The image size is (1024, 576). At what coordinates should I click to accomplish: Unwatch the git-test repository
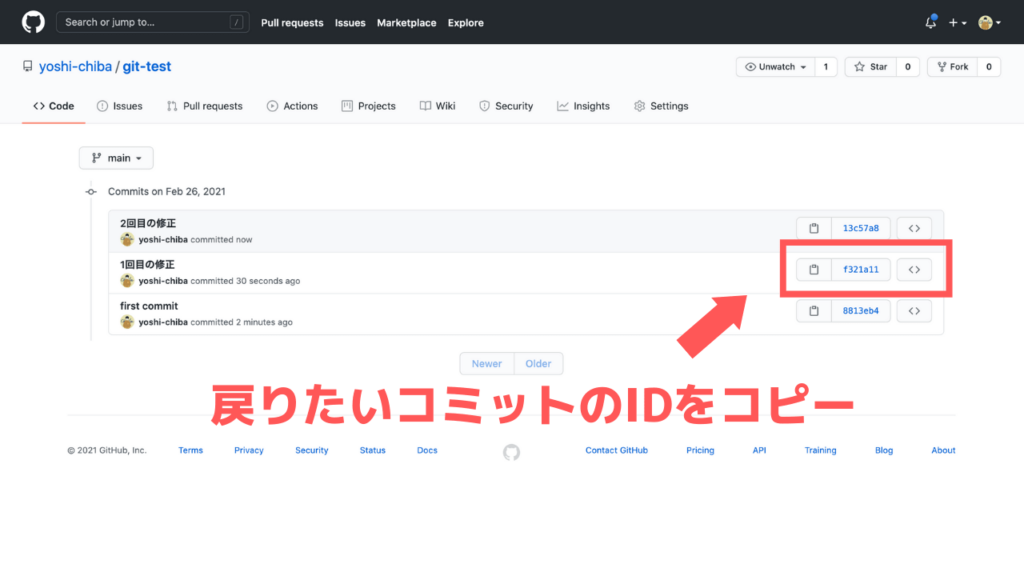pyautogui.click(x=774, y=67)
